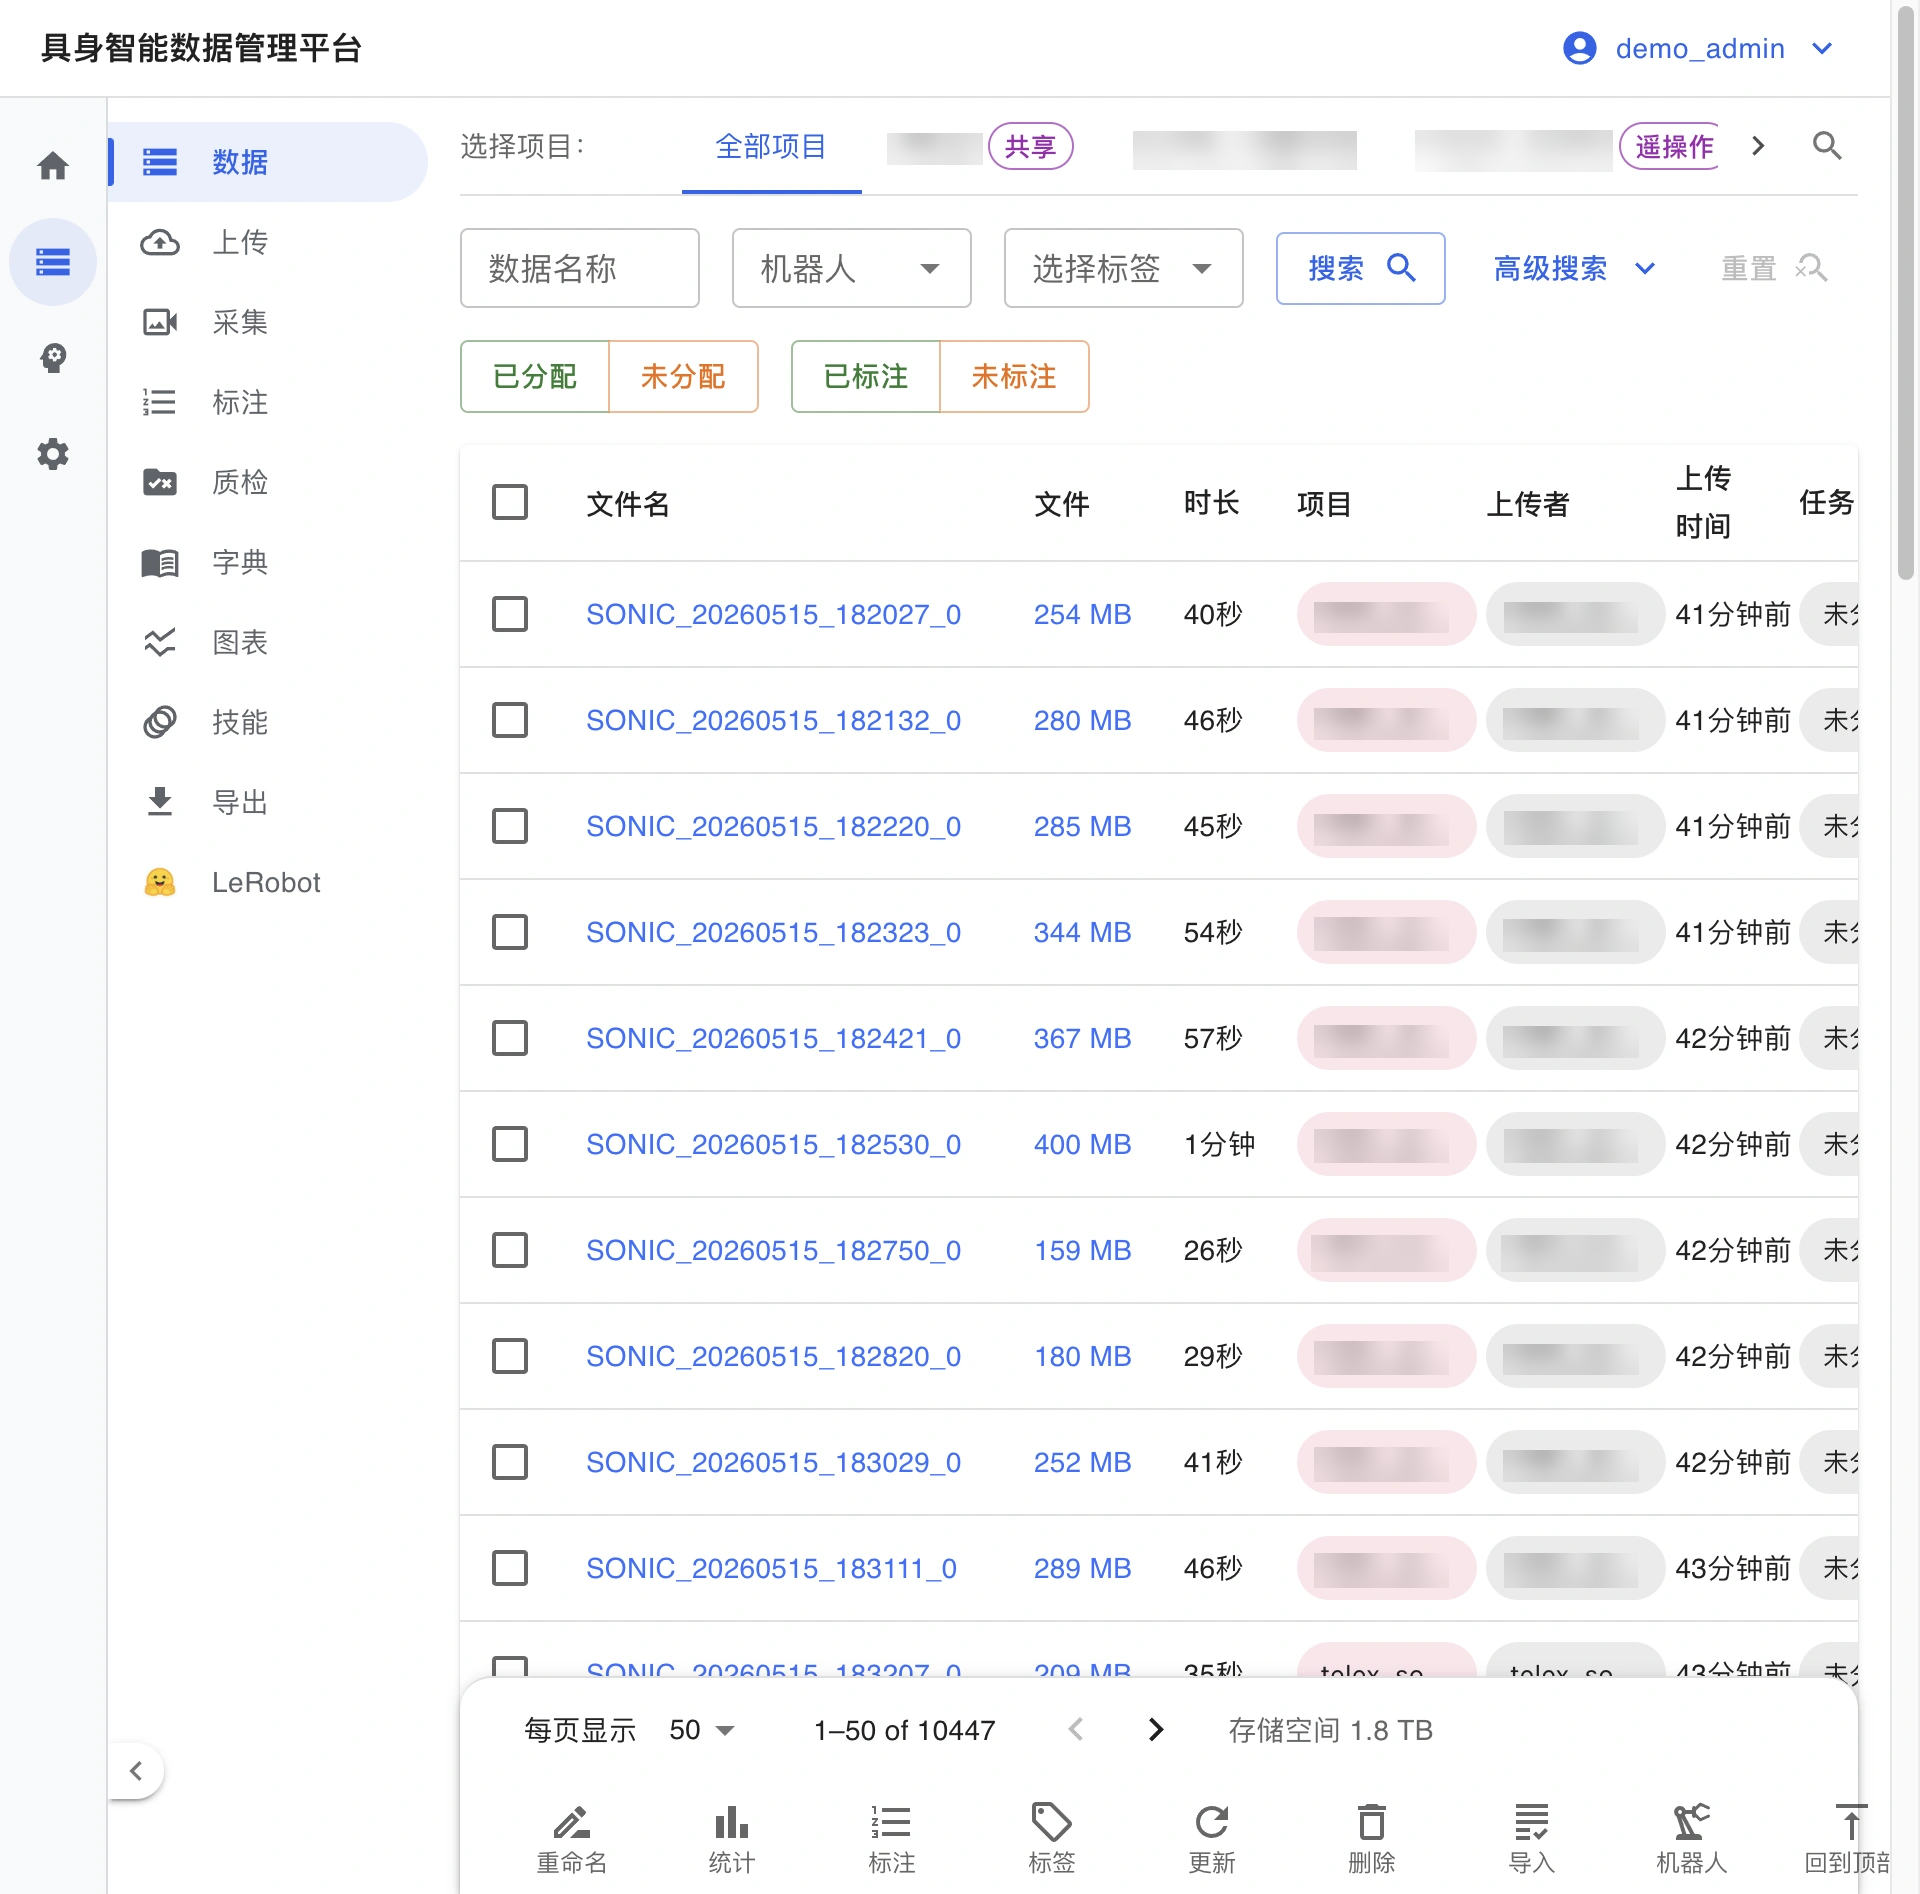Click the LeRobot hugging face icon

pos(160,882)
